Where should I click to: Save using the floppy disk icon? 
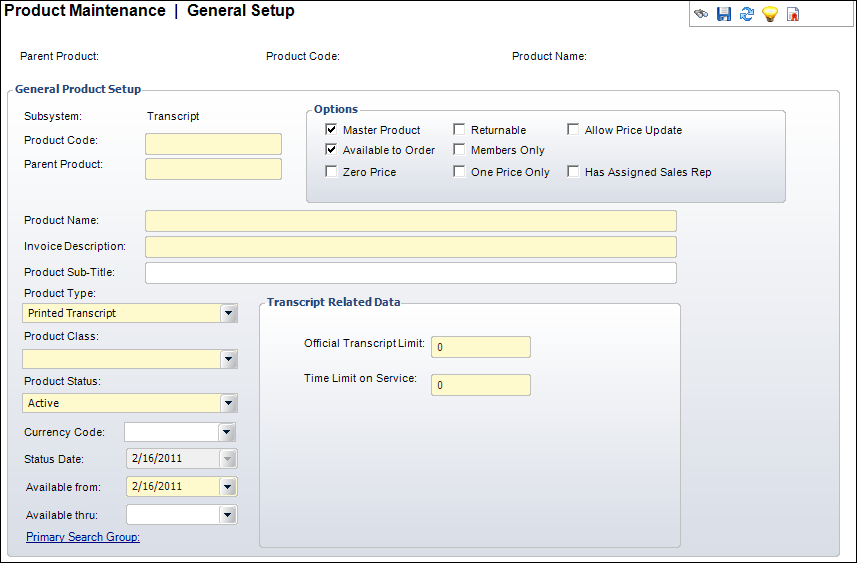click(x=724, y=14)
